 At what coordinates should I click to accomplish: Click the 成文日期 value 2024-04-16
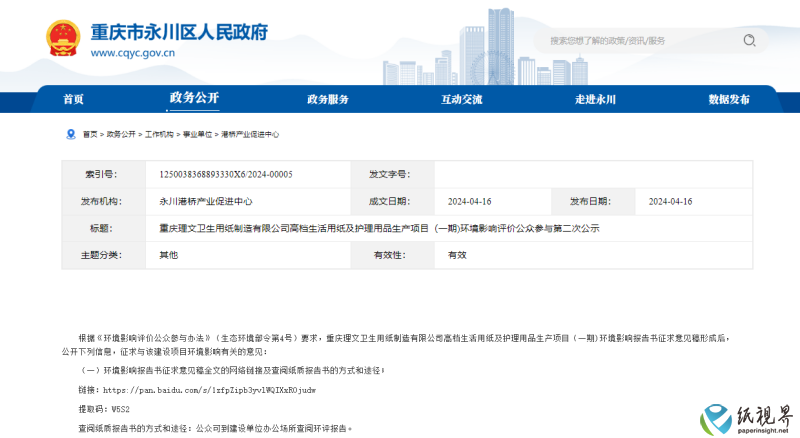pos(469,202)
